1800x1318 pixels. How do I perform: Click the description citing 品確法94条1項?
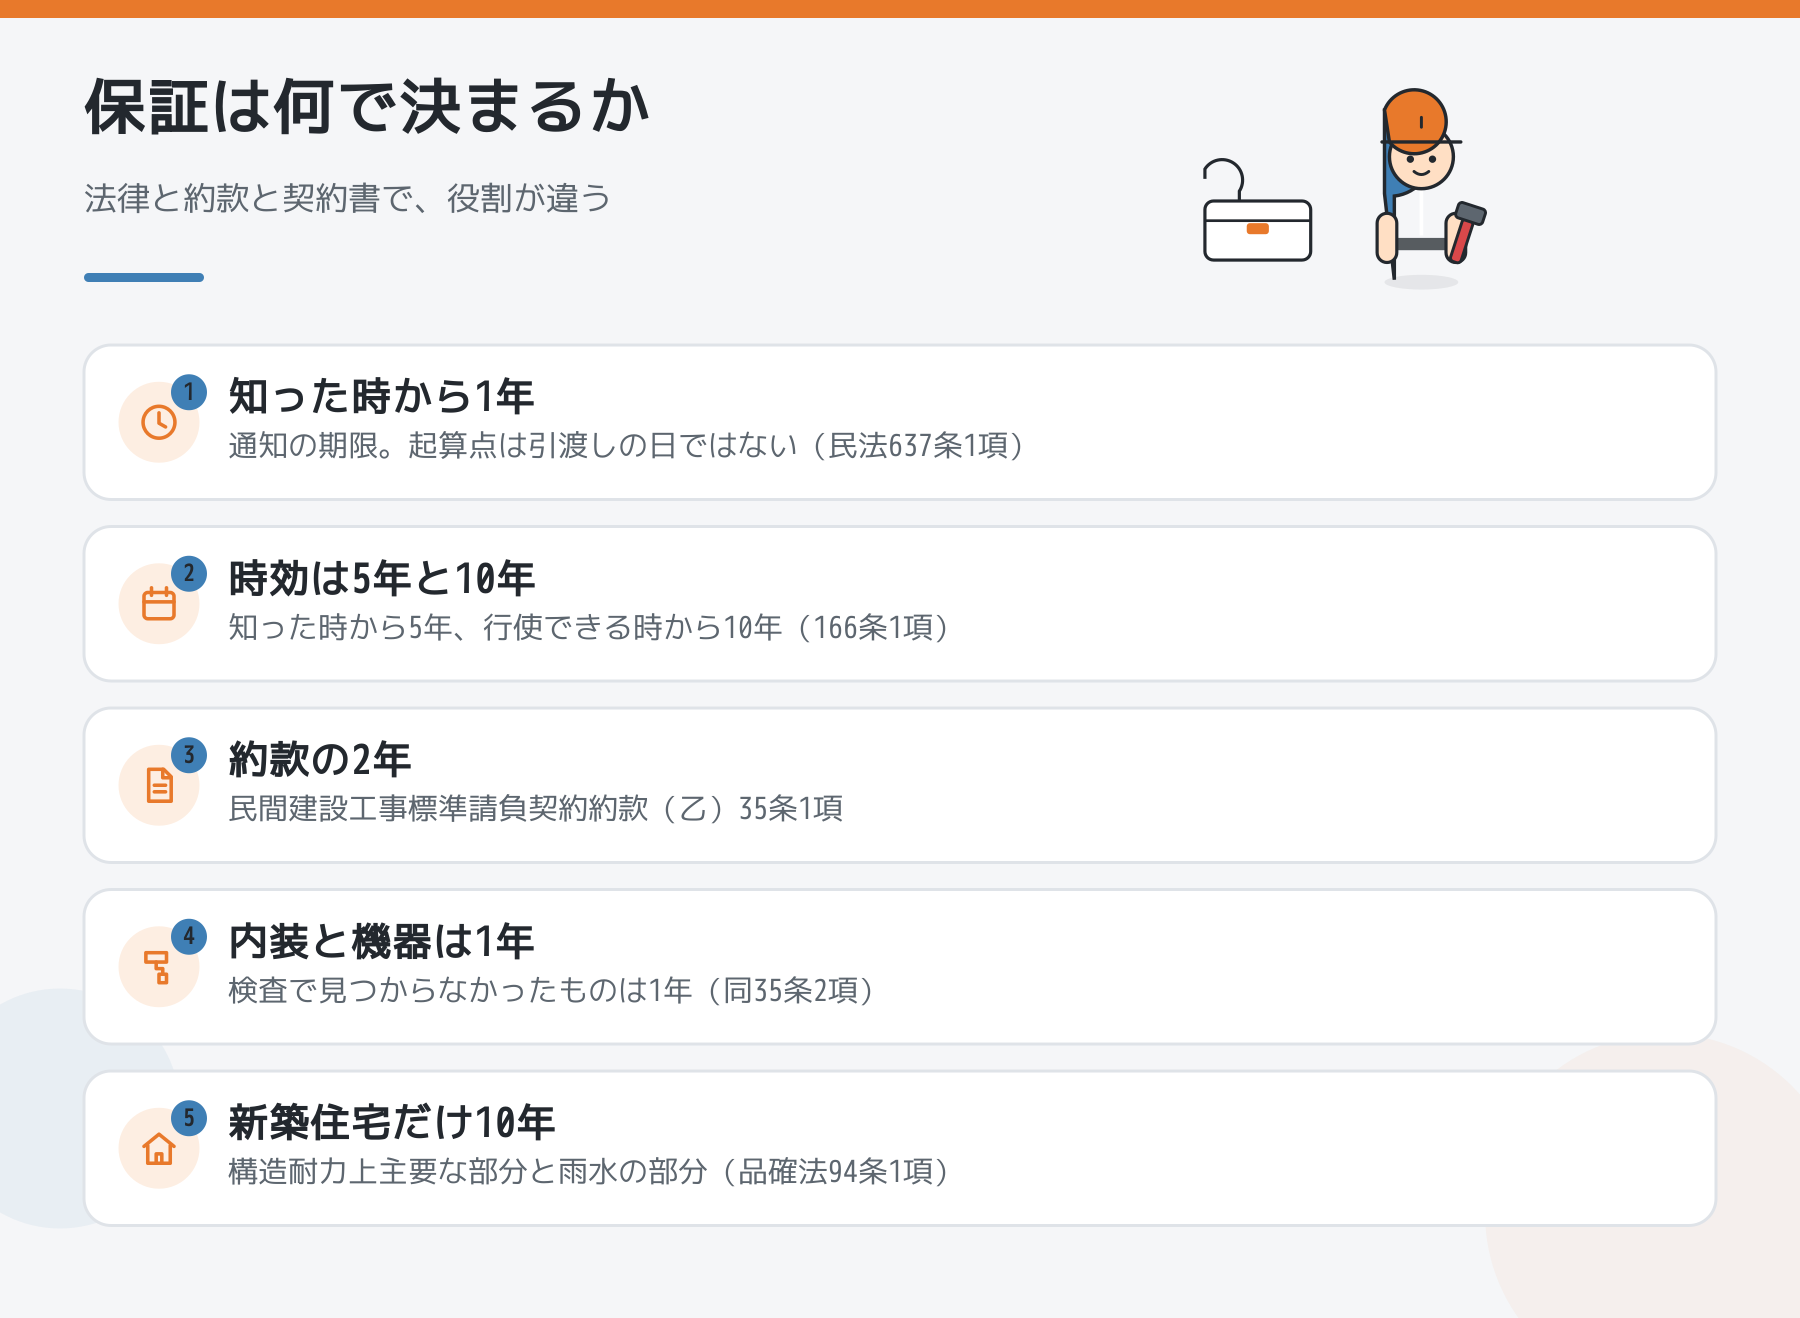click(x=588, y=1171)
